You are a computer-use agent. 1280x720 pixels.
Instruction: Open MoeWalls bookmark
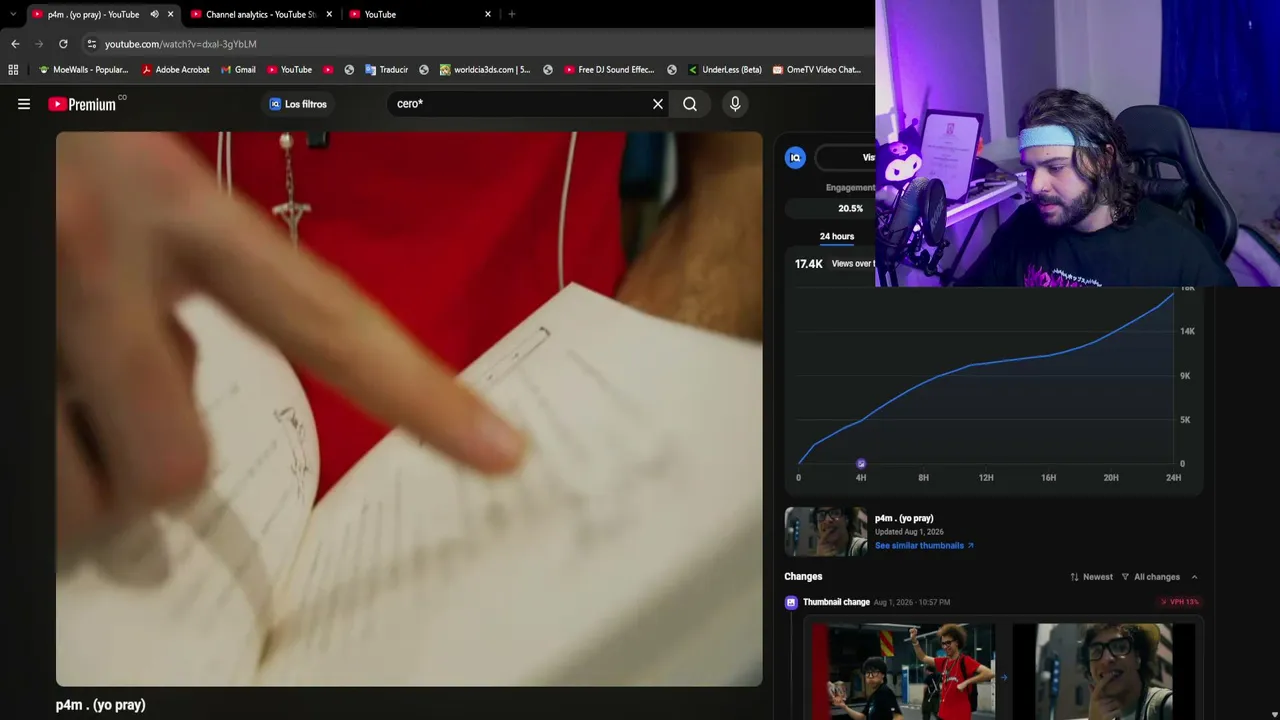tap(83, 70)
